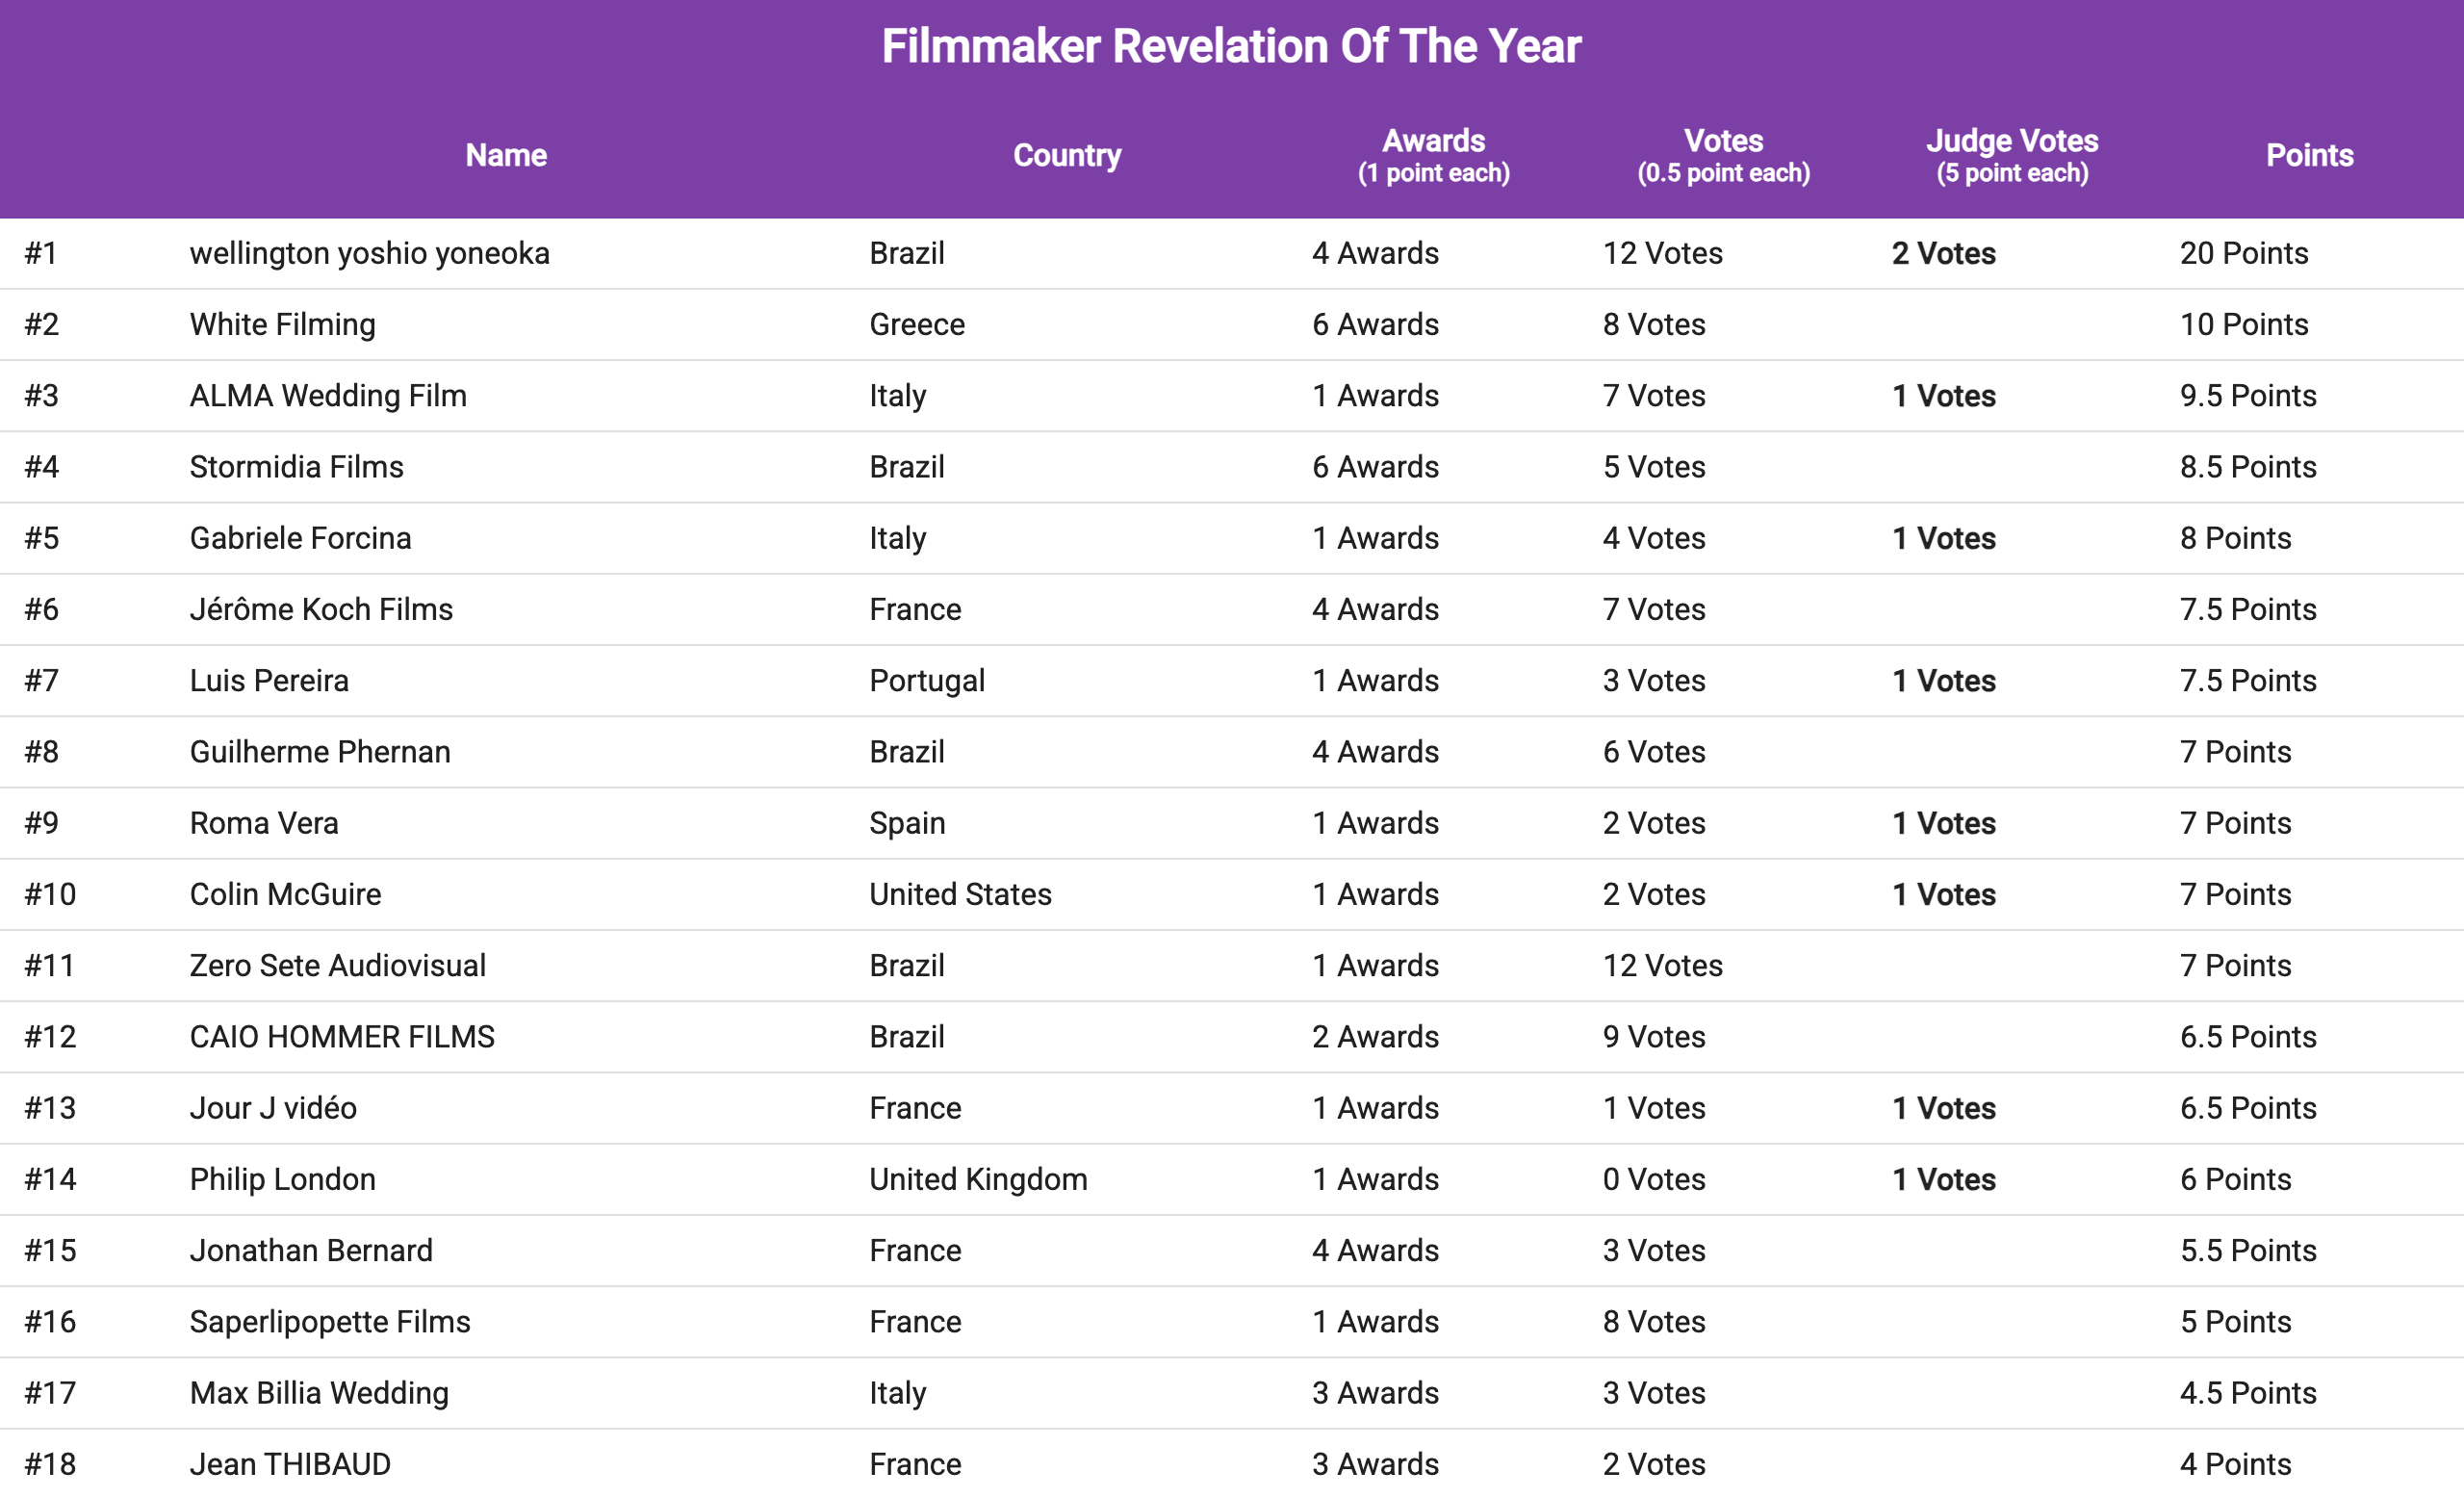Open wellington yoshio yoneoka's entry
Screen dimensions: 2464x1498
tap(369, 253)
